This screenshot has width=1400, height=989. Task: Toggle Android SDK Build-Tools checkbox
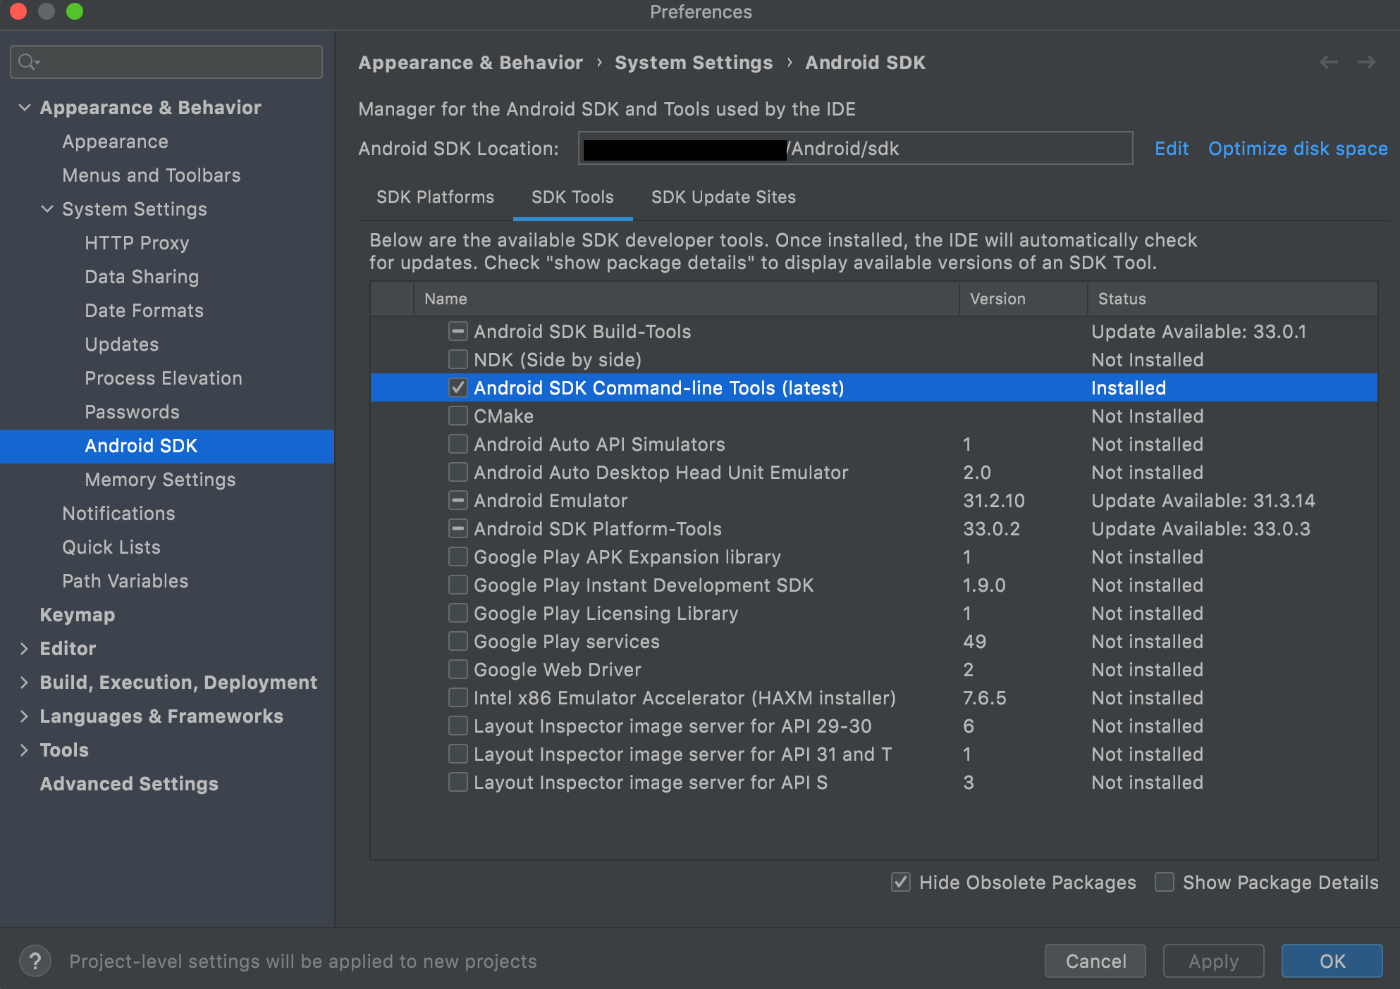(458, 331)
